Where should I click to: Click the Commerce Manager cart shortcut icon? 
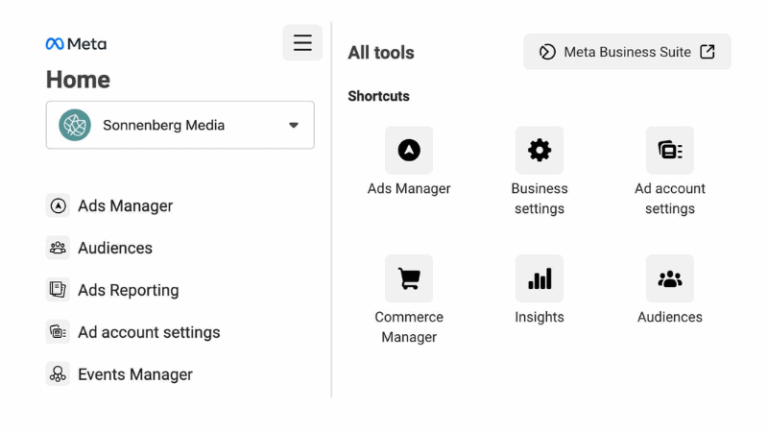[x=409, y=279]
